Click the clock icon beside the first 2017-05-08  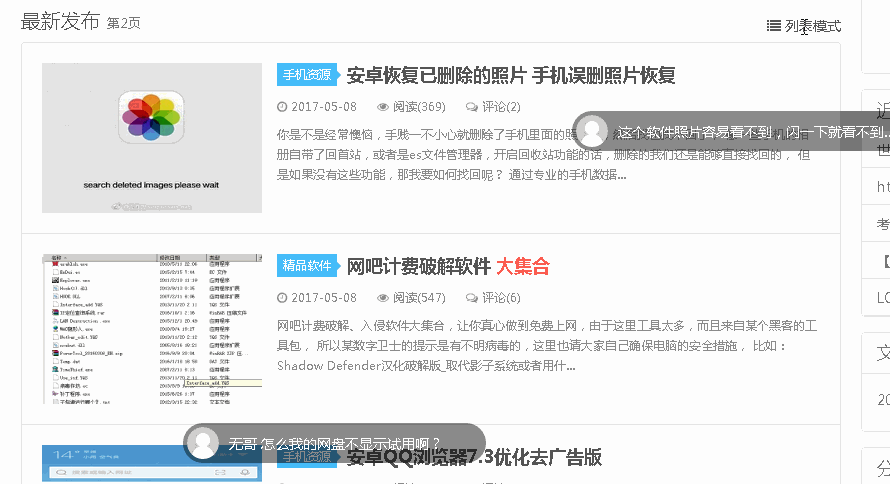(282, 107)
